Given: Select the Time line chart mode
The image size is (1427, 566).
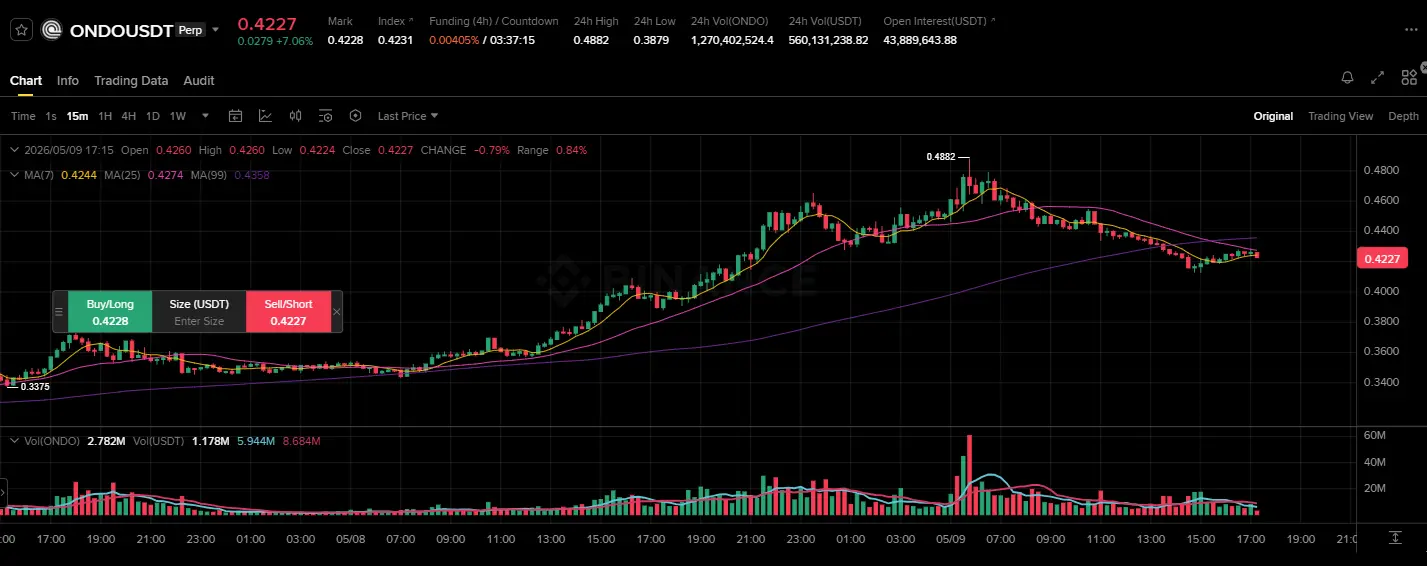Looking at the screenshot, I should tap(23, 116).
